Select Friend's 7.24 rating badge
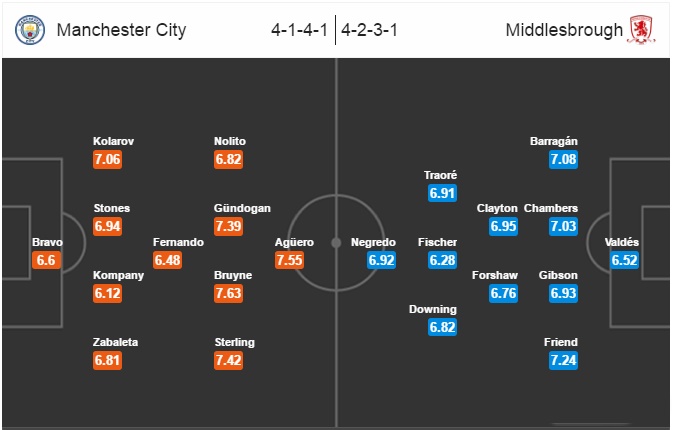Viewport: 673px width, 430px height. [x=564, y=360]
